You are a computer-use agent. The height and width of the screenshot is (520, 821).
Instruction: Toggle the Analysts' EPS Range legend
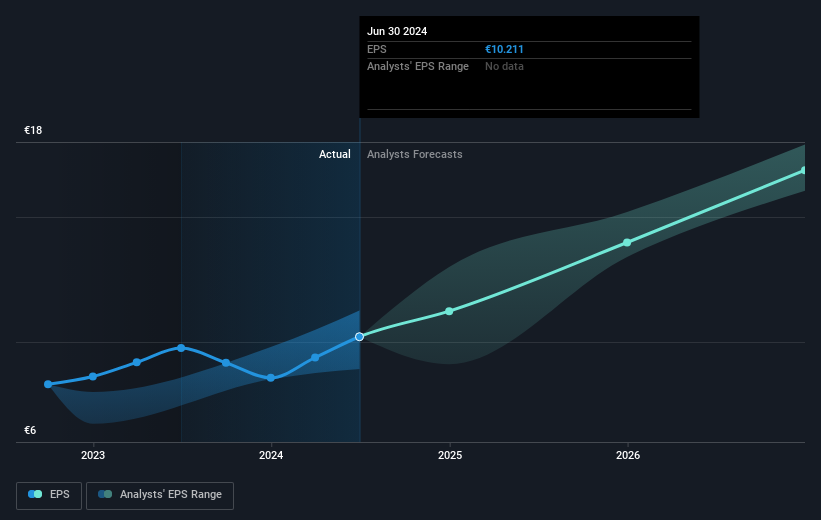[x=160, y=495]
